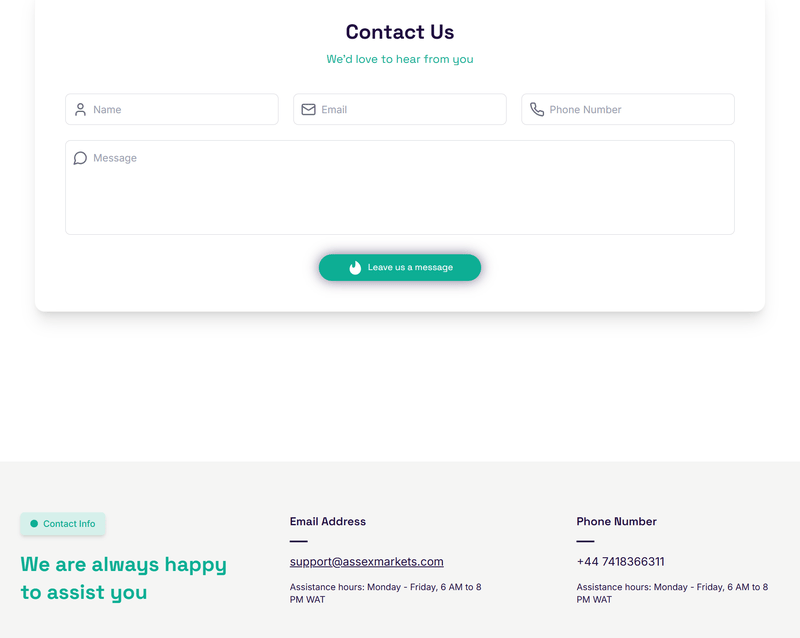Click 'We are always happy to assist you' text

coord(123,578)
